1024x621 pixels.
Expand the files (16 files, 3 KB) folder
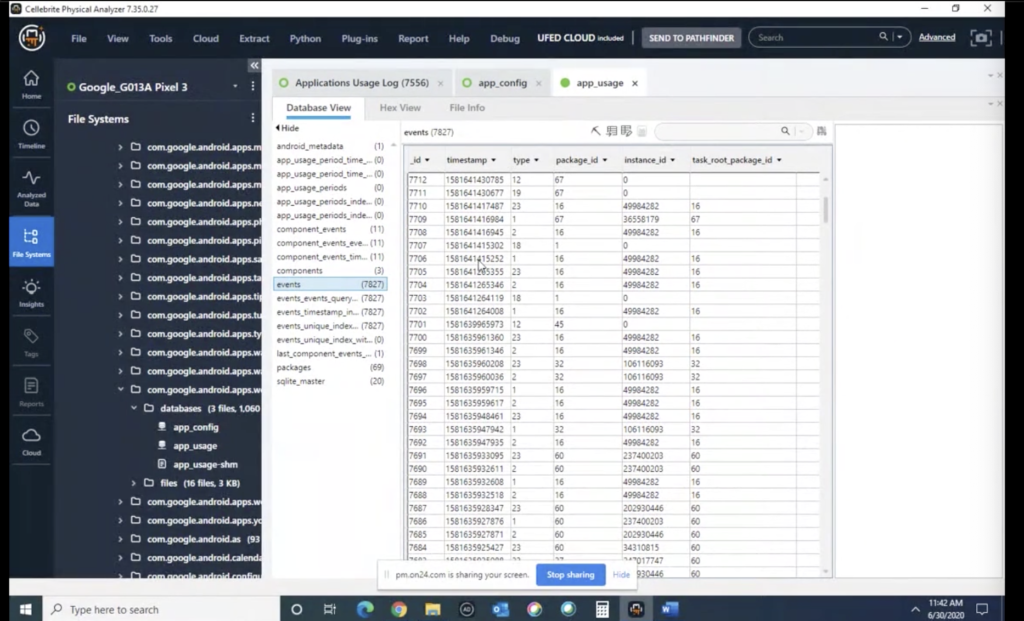pos(134,483)
